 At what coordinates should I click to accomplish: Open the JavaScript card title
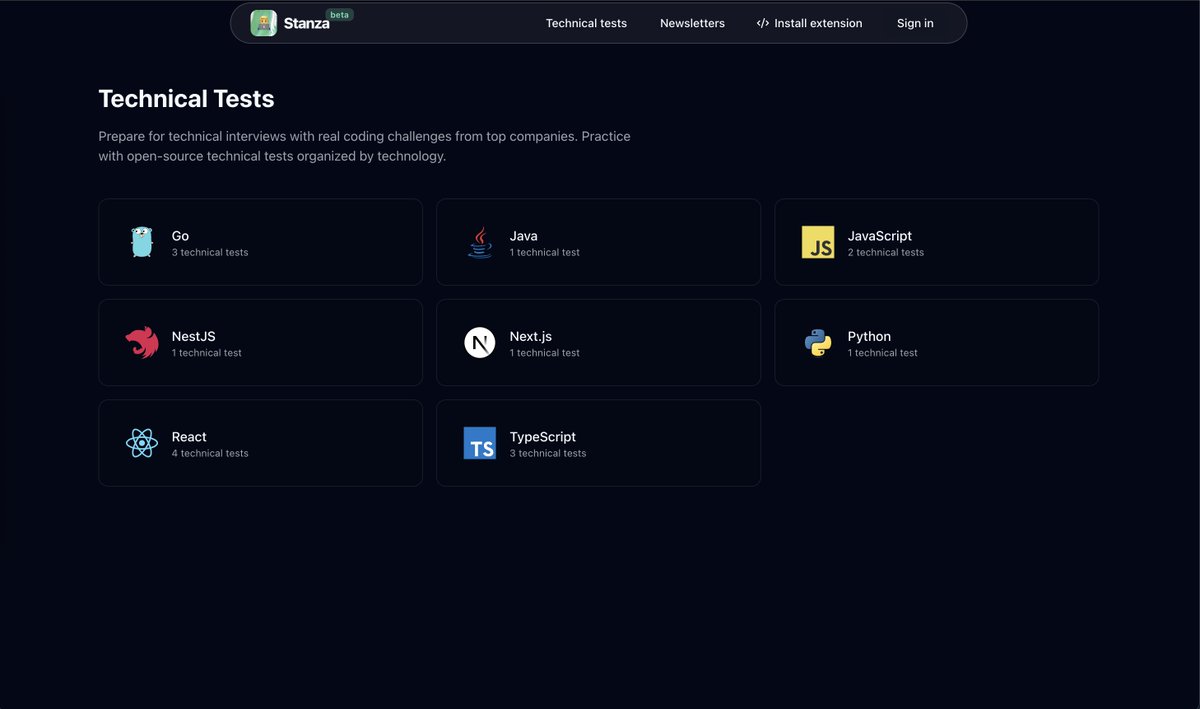pos(880,236)
